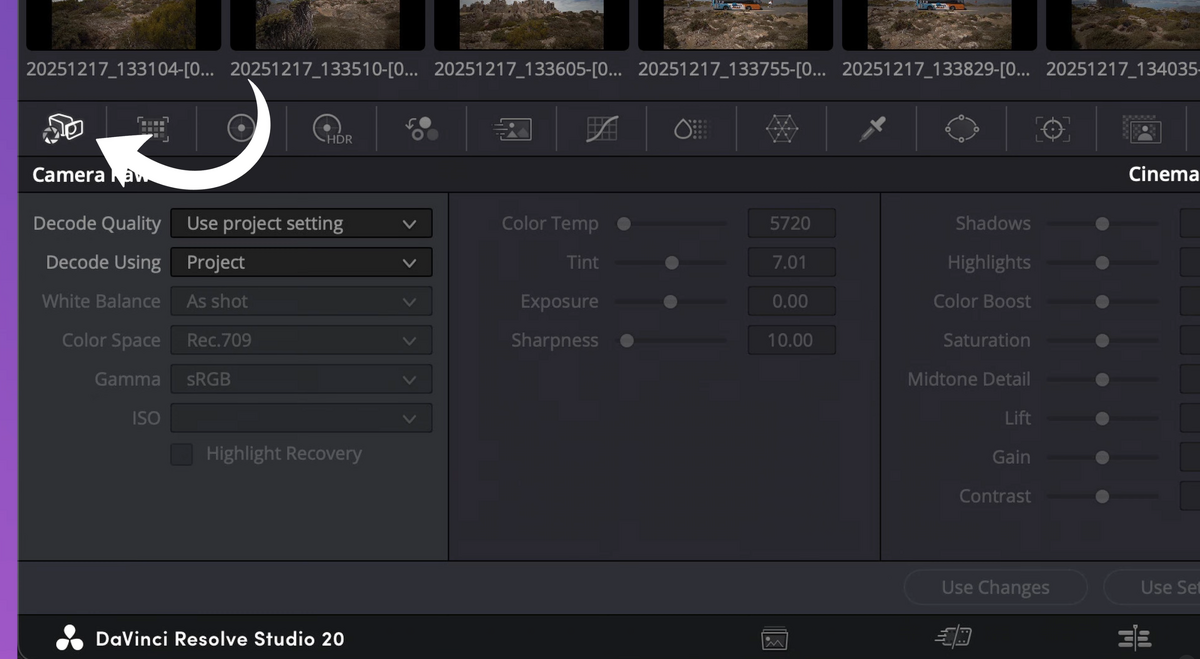Open the Tracker palette
This screenshot has width=1200, height=659.
click(x=1051, y=128)
